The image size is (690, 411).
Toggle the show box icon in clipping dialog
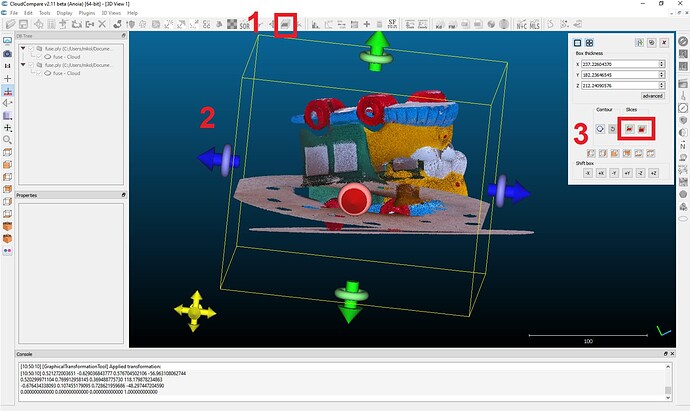coord(577,43)
